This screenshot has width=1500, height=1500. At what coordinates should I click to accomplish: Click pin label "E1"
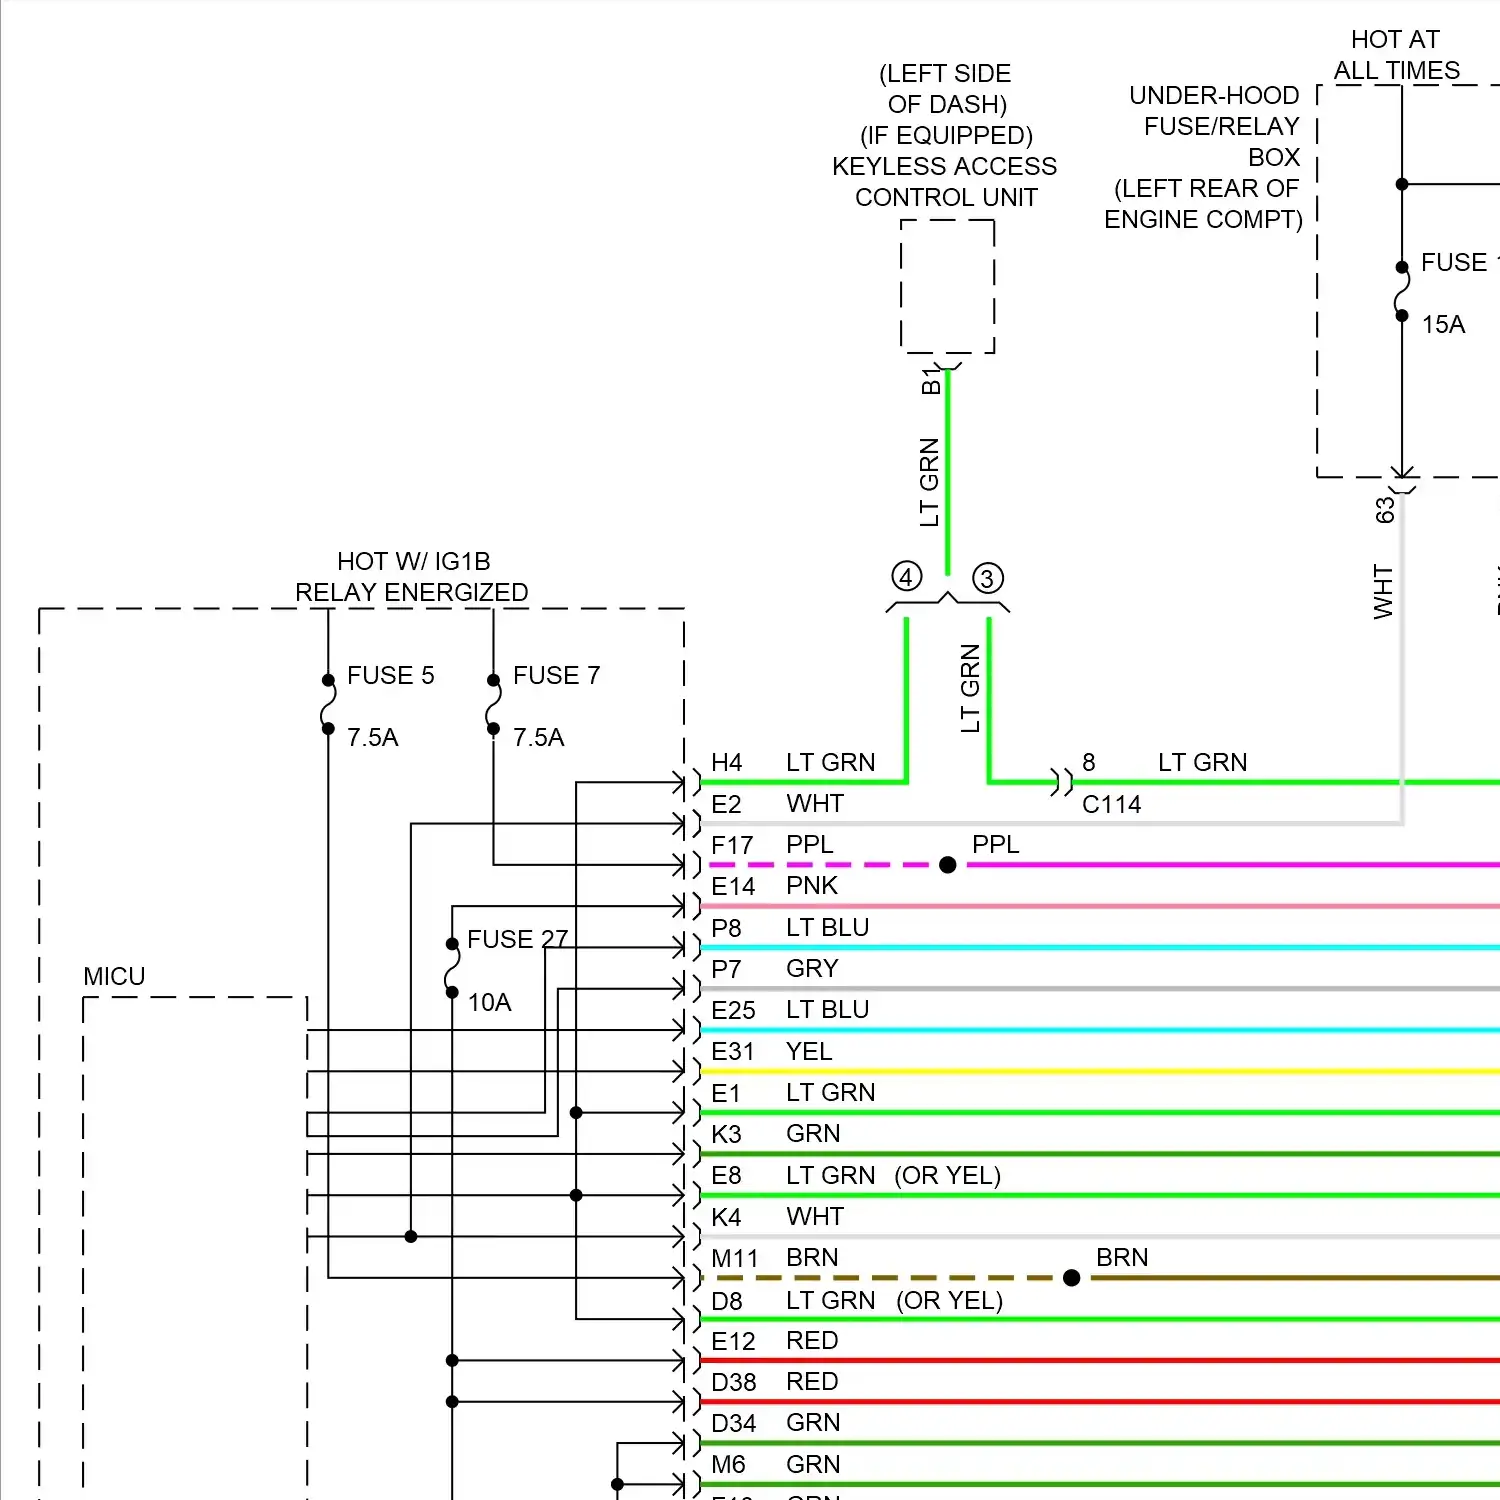coord(725,1094)
